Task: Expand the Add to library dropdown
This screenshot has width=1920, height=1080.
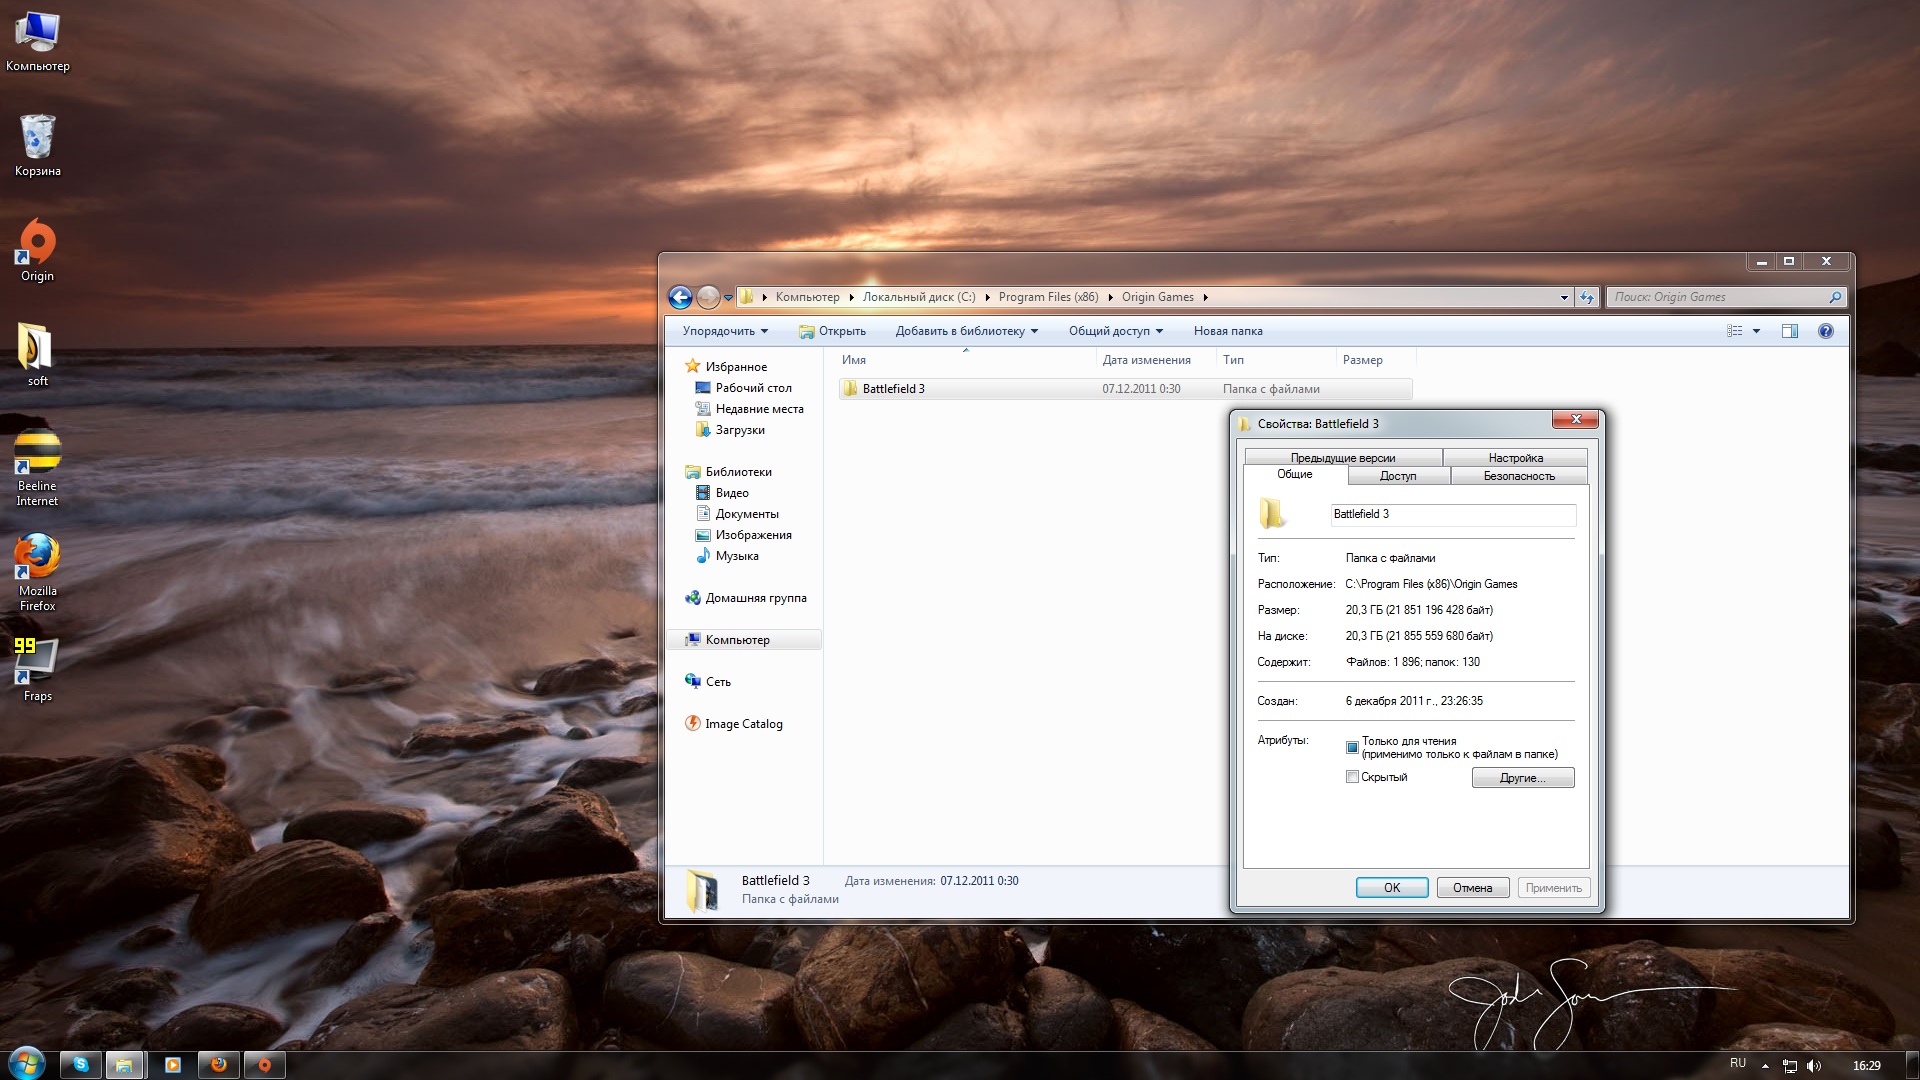Action: pyautogui.click(x=966, y=331)
